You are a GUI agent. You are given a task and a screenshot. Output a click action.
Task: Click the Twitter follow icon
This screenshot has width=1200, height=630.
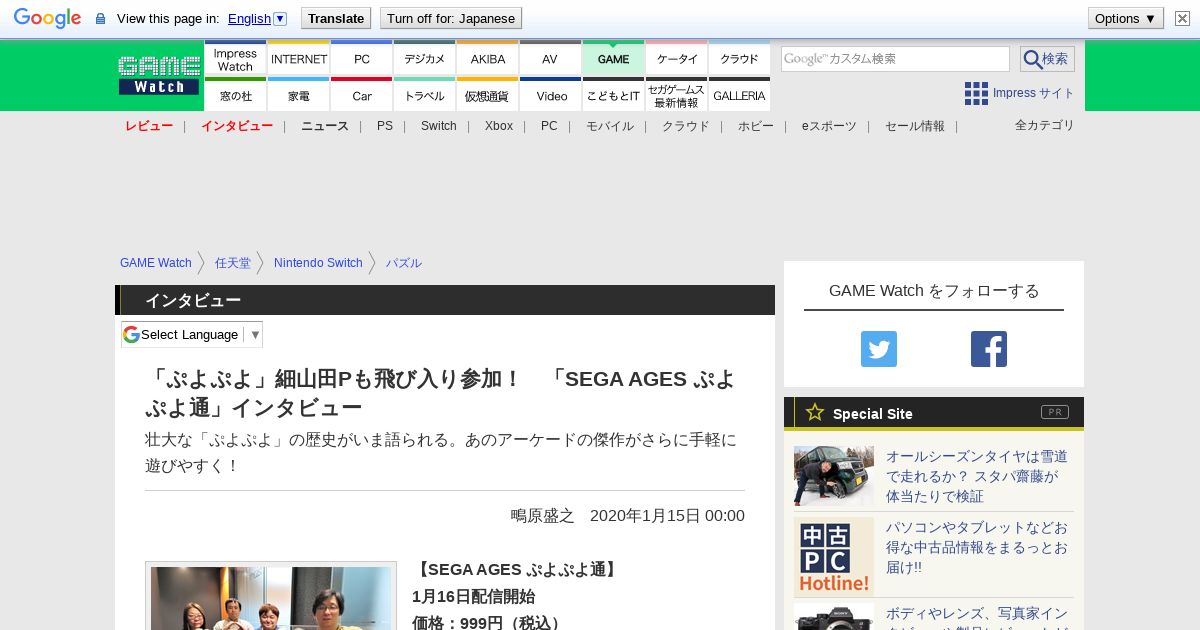879,349
